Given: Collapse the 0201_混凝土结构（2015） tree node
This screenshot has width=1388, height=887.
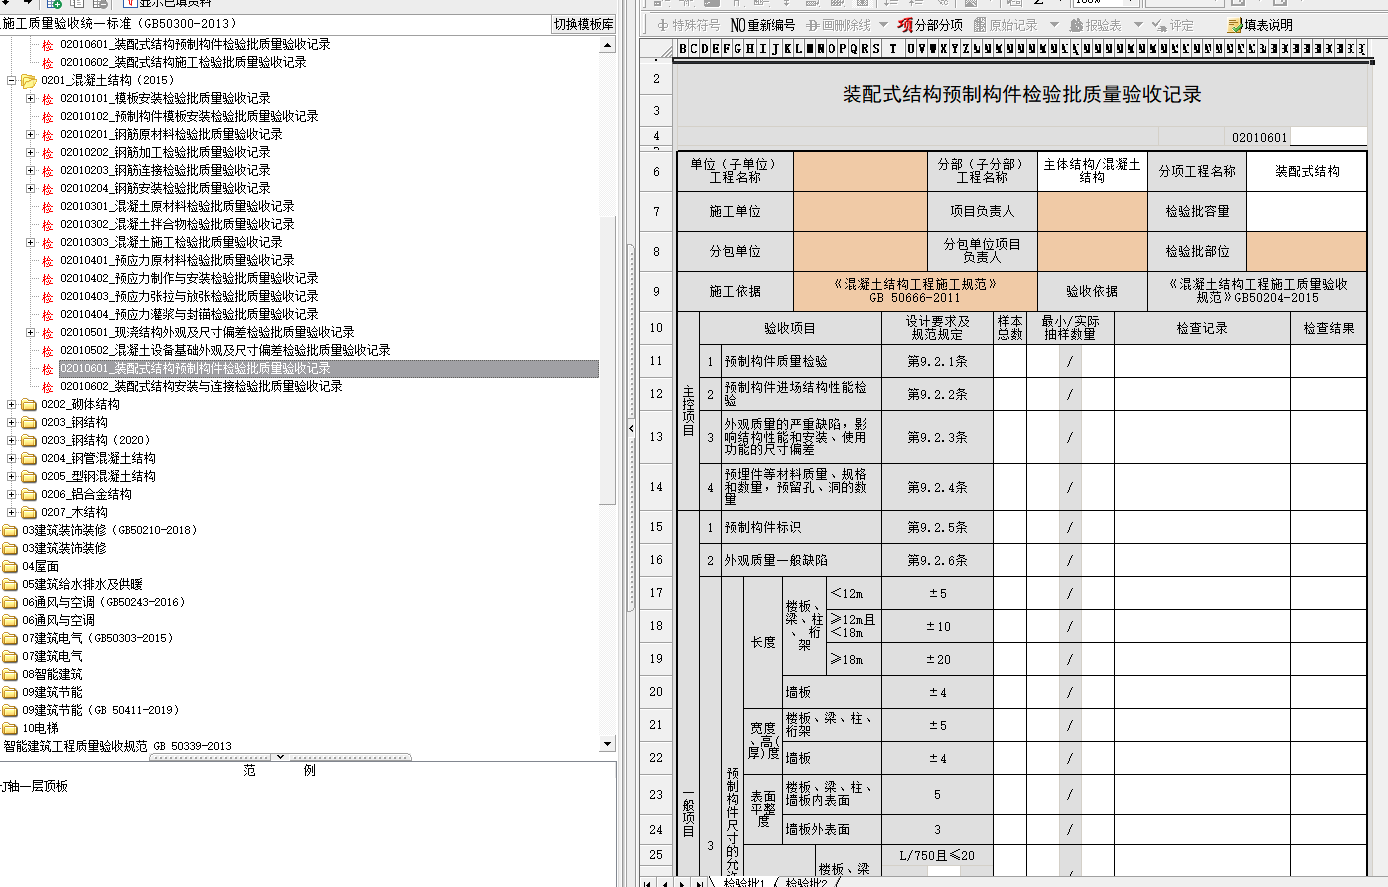Looking at the screenshot, I should pos(12,80).
